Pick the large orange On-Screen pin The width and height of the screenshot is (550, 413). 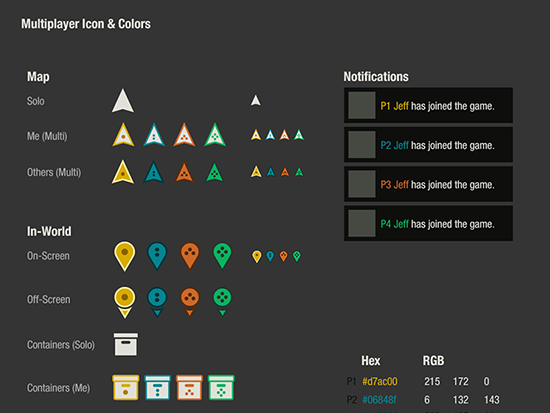[190, 256]
